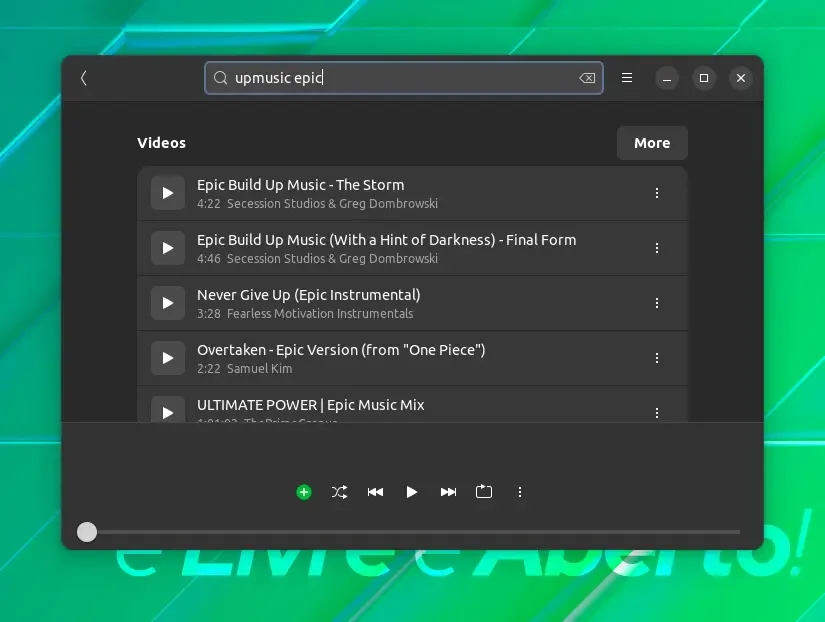Click inside the search input field
Viewport: 825px width, 622px height.
[x=404, y=78]
